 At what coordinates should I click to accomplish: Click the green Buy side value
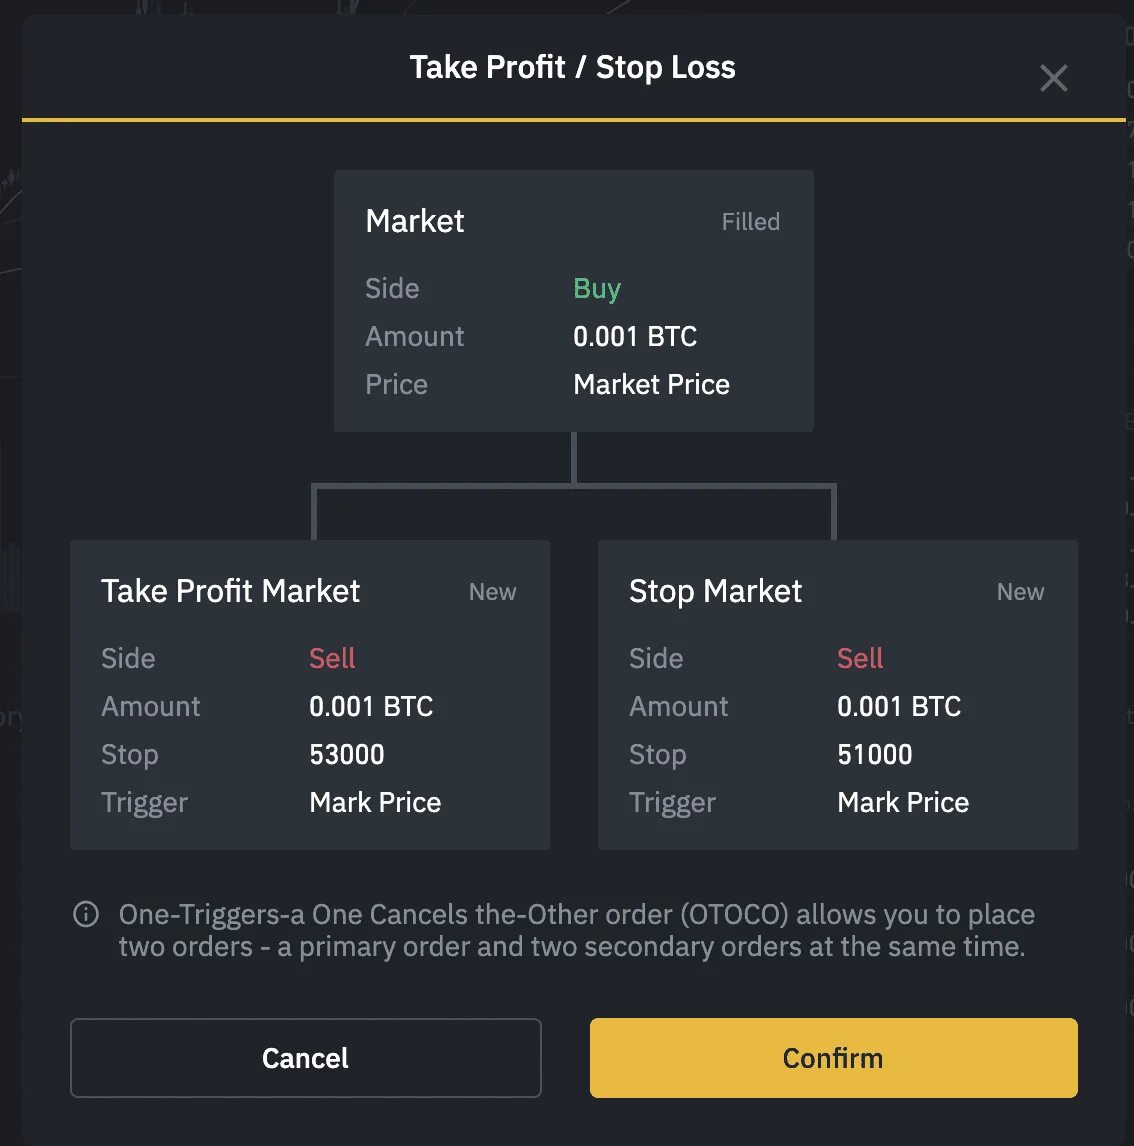tap(597, 289)
